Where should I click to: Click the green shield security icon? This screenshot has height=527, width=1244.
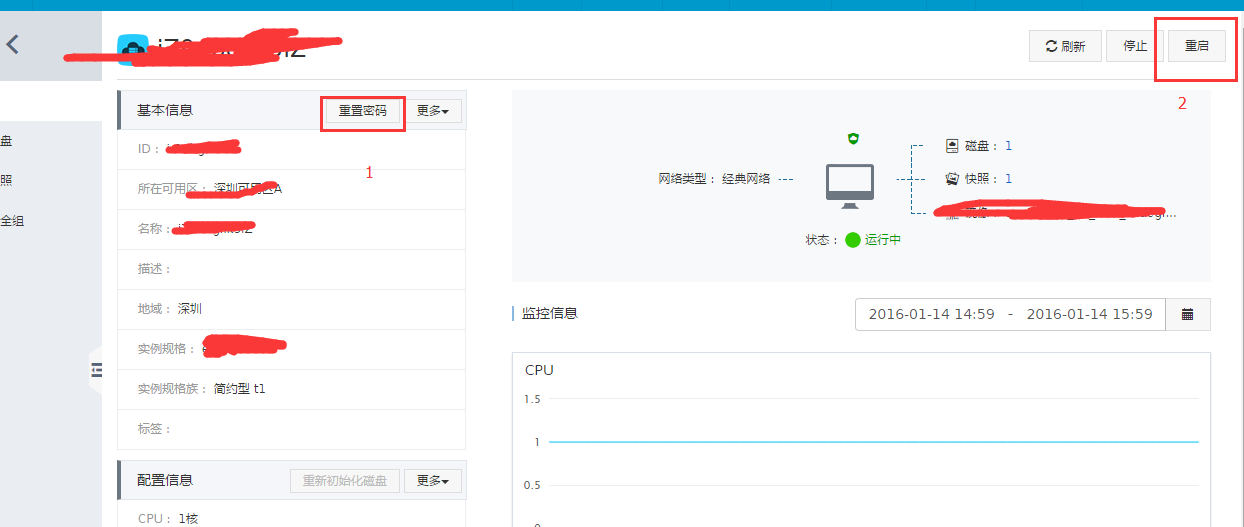click(853, 139)
